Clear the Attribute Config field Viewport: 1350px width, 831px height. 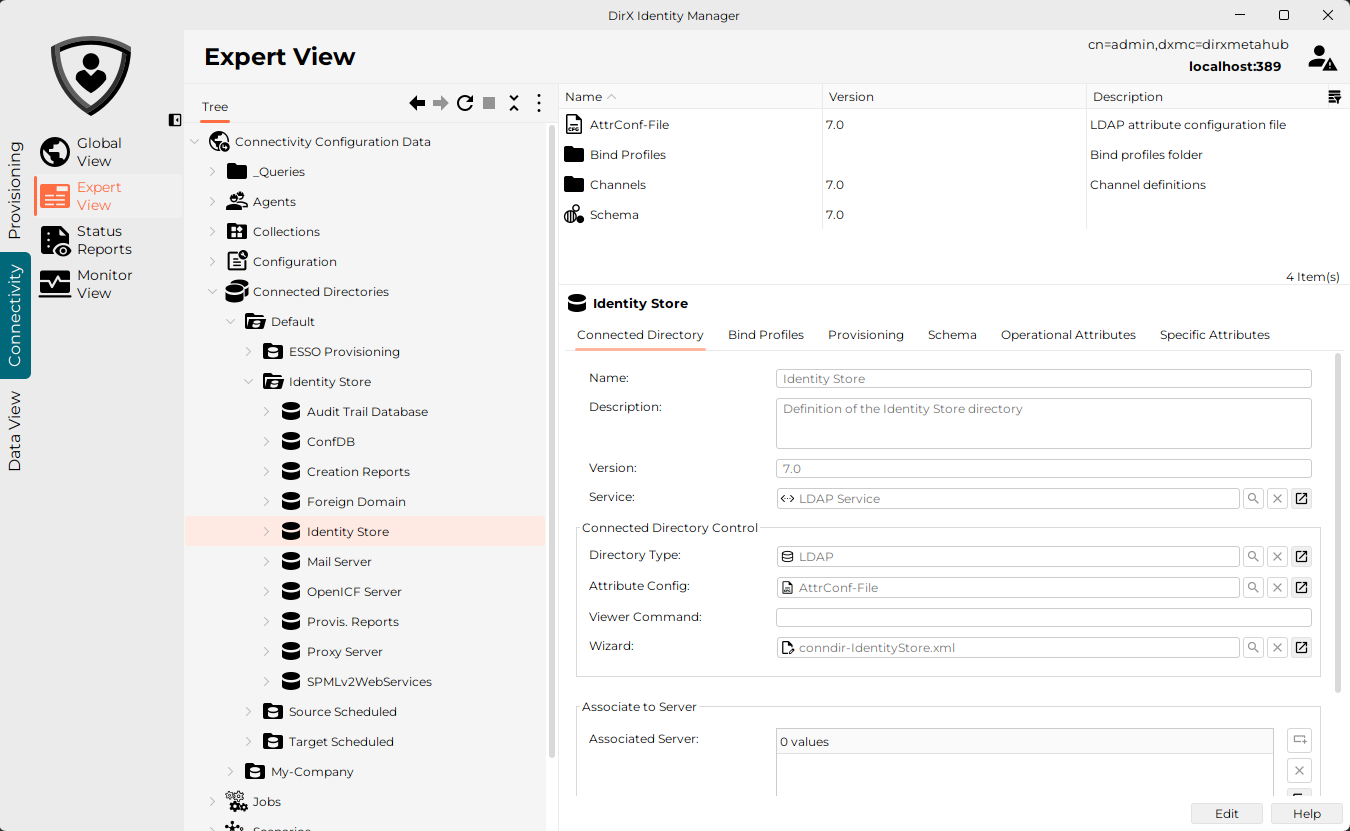(x=1277, y=588)
